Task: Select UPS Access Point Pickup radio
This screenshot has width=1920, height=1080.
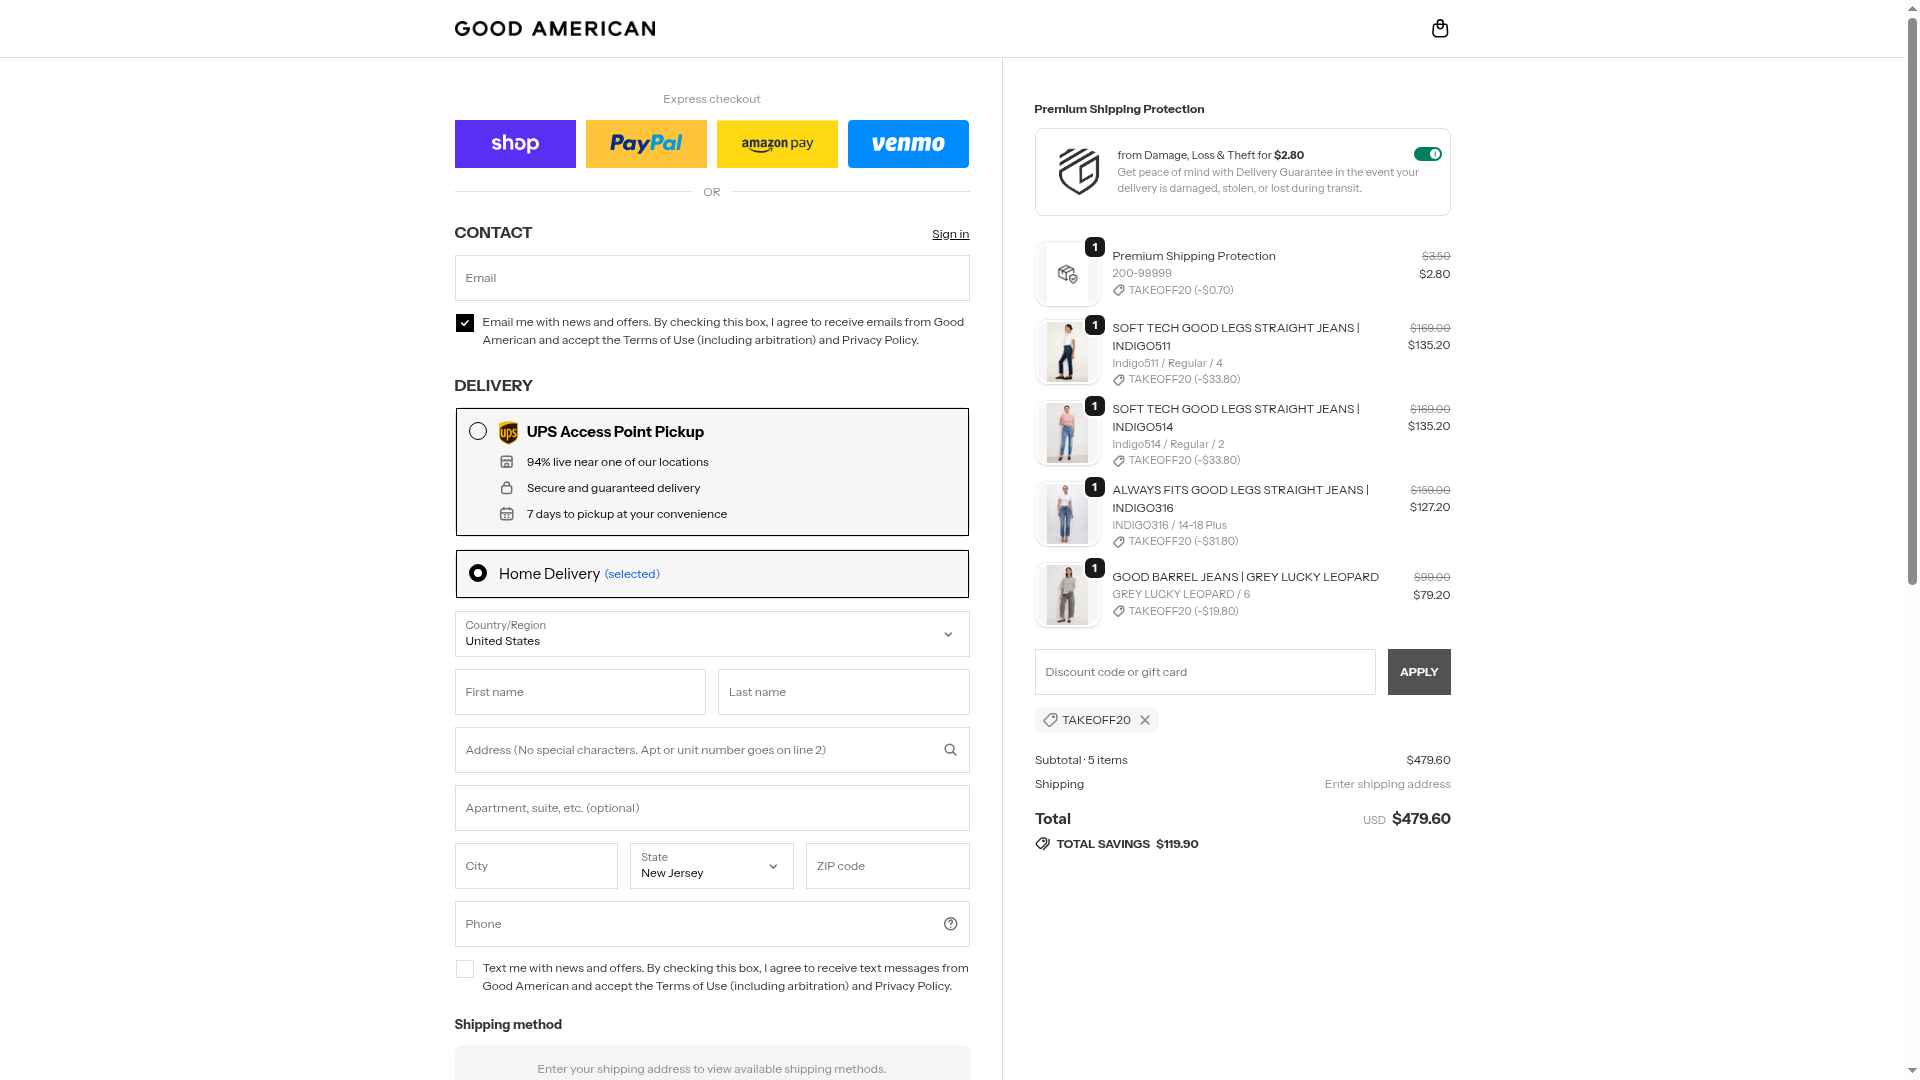Action: 478,431
